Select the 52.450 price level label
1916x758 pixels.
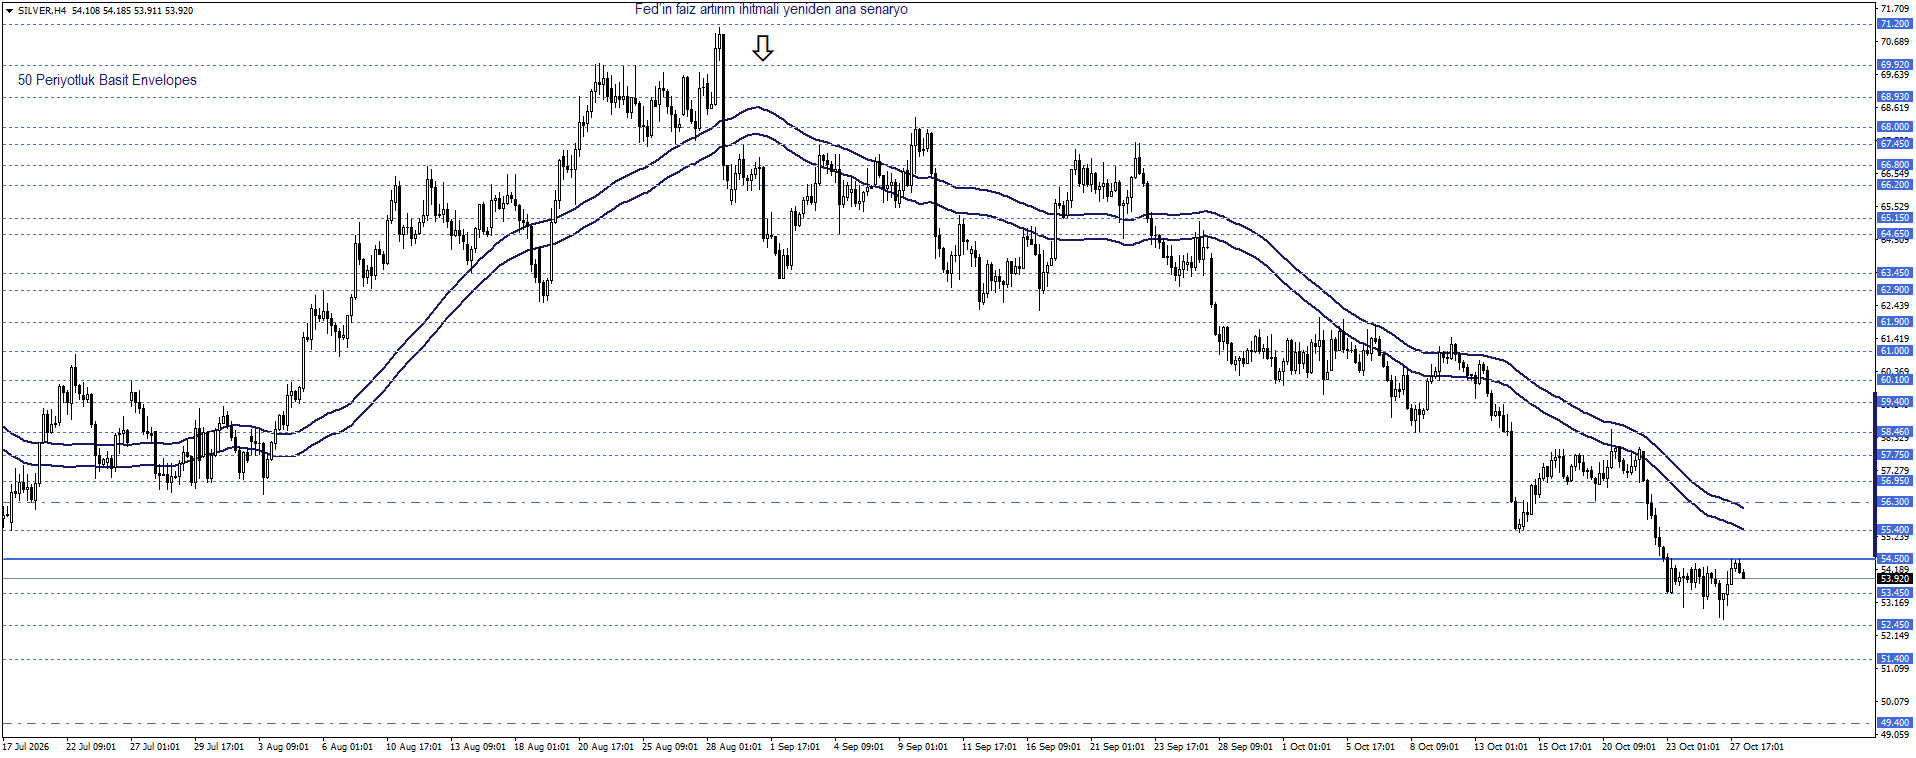pos(1894,625)
